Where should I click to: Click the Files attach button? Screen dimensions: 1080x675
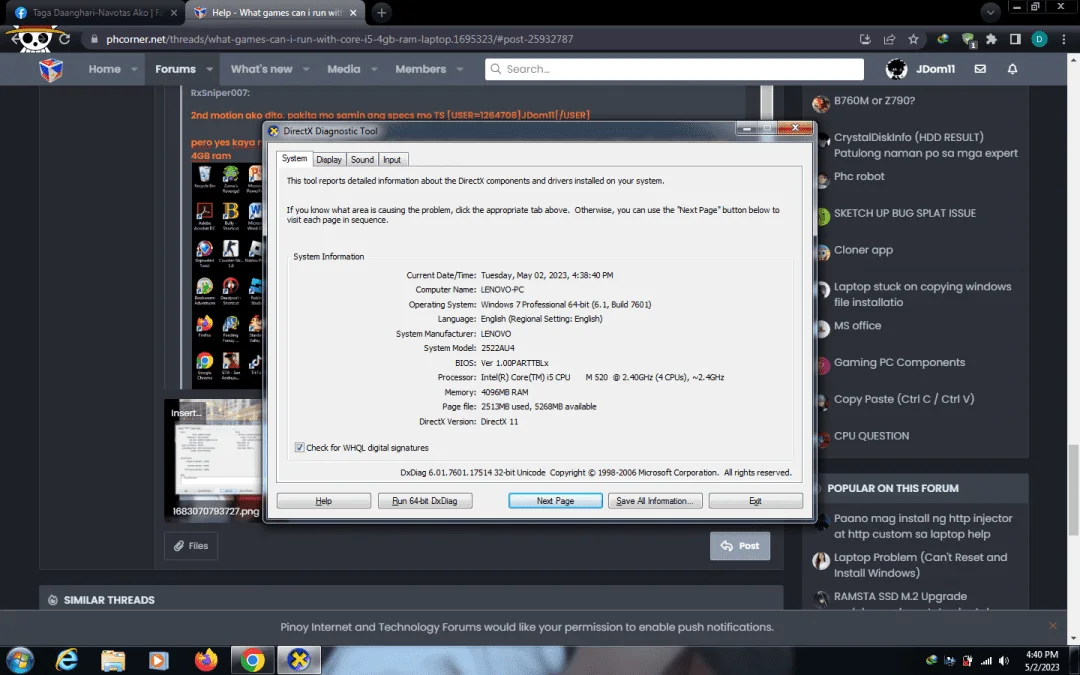point(191,546)
